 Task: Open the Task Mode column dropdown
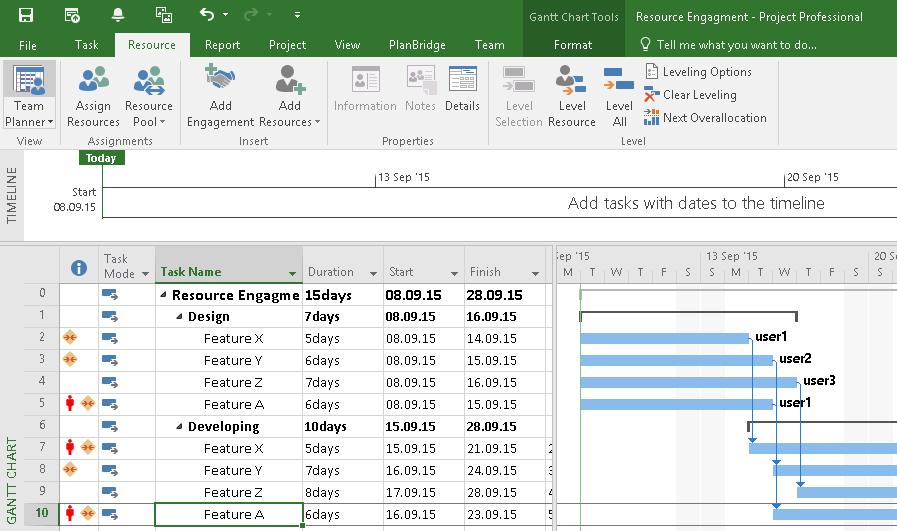[145, 274]
